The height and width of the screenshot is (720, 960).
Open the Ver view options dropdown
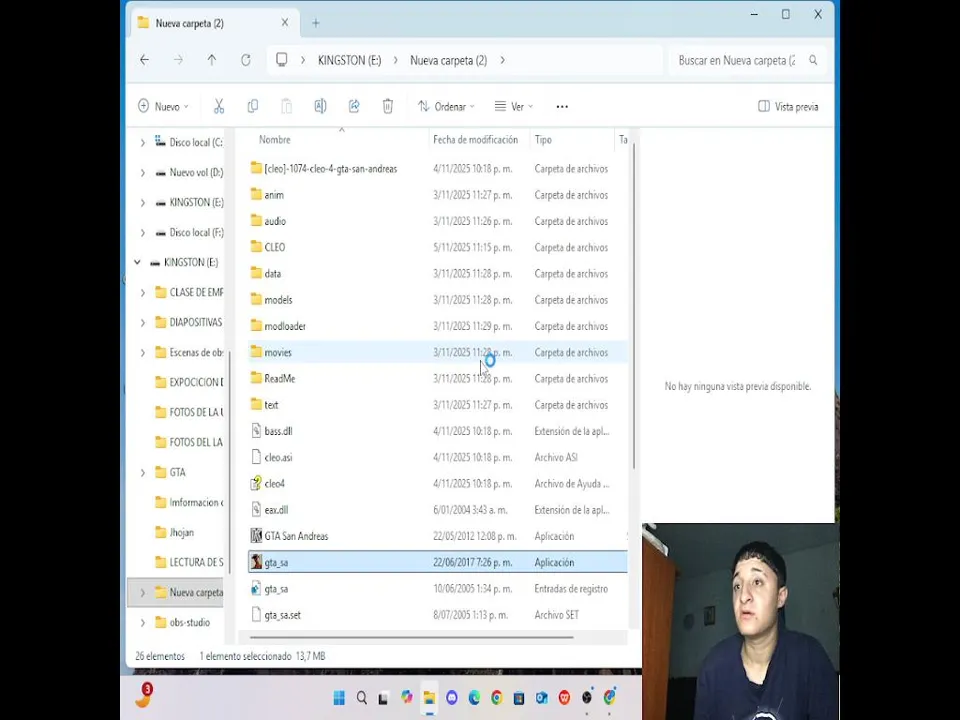(x=514, y=107)
